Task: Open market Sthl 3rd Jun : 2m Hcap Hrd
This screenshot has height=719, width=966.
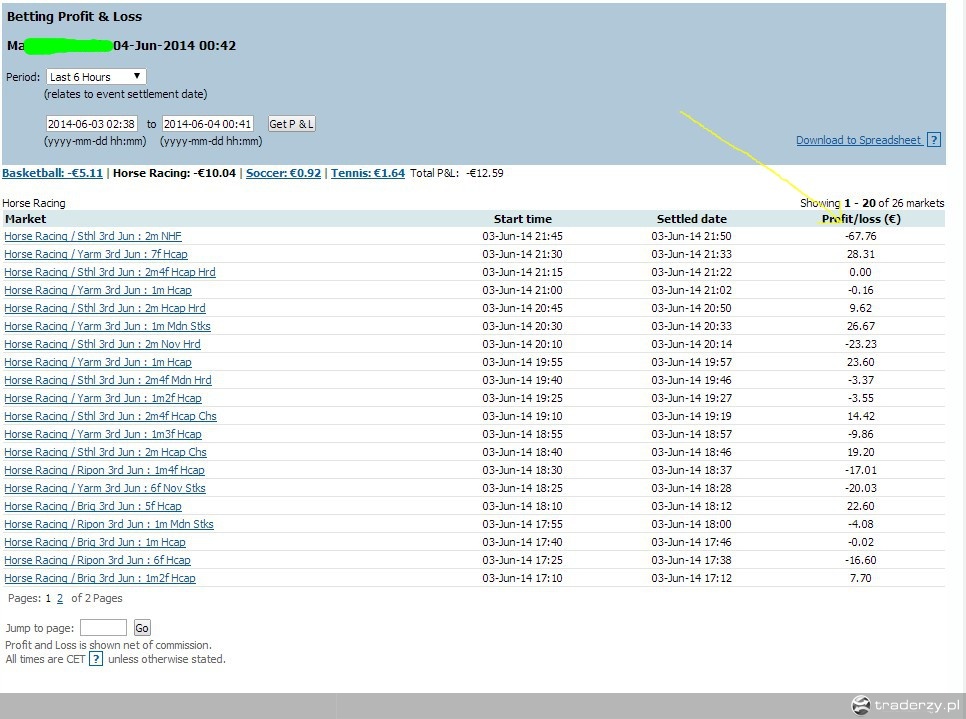Action: coord(105,308)
